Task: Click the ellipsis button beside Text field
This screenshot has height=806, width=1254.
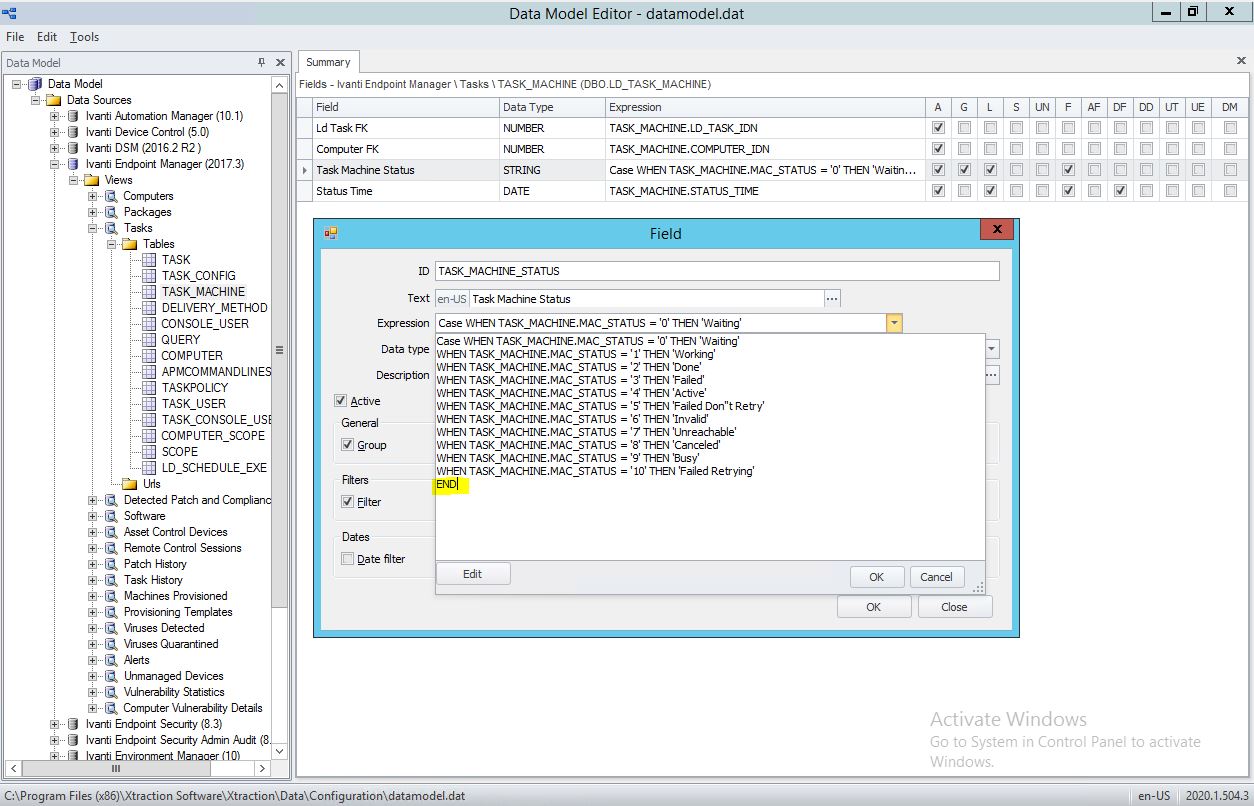Action: tap(832, 298)
